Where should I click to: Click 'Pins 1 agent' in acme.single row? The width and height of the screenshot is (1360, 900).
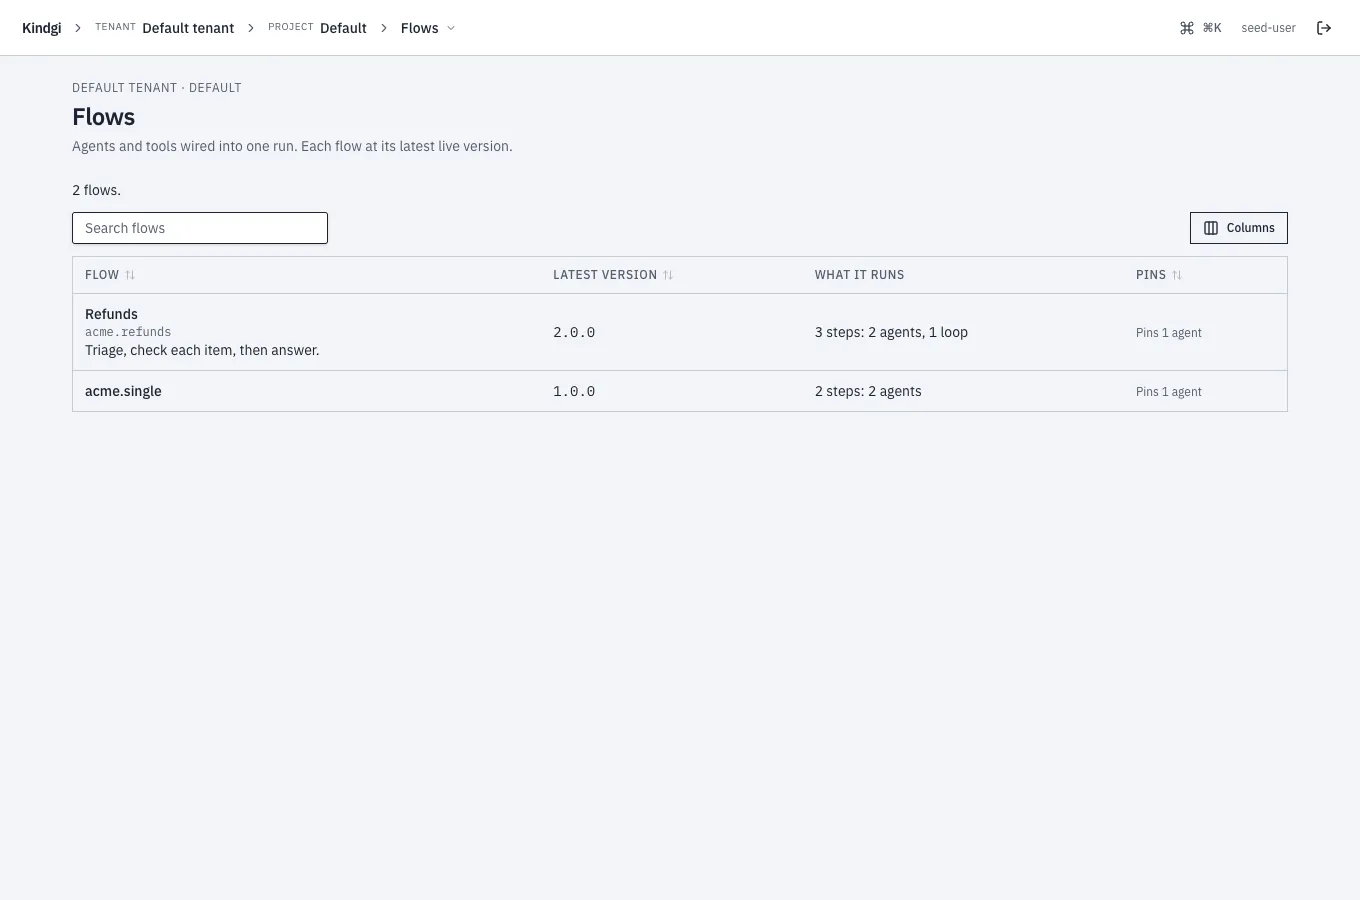pyautogui.click(x=1169, y=392)
